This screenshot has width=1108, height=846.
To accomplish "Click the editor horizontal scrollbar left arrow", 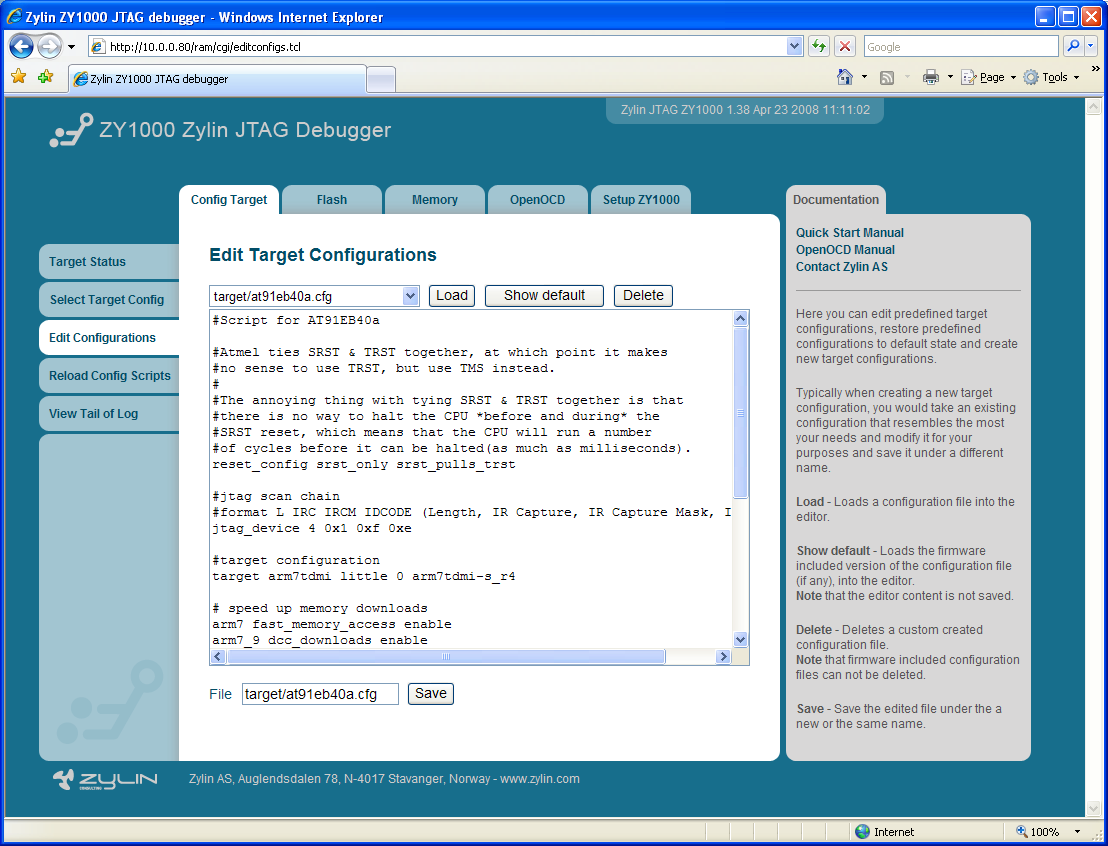I will tap(218, 657).
